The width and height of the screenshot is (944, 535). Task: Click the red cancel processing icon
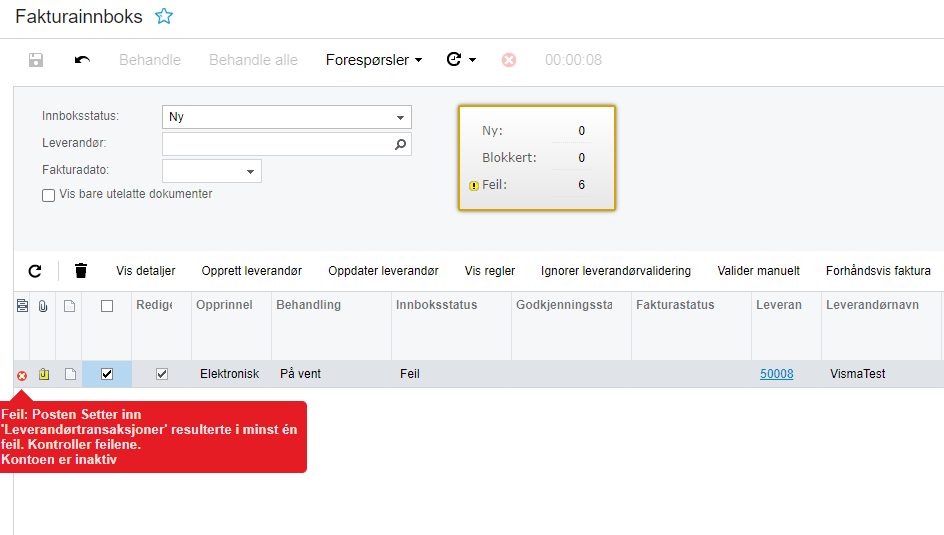tap(509, 60)
